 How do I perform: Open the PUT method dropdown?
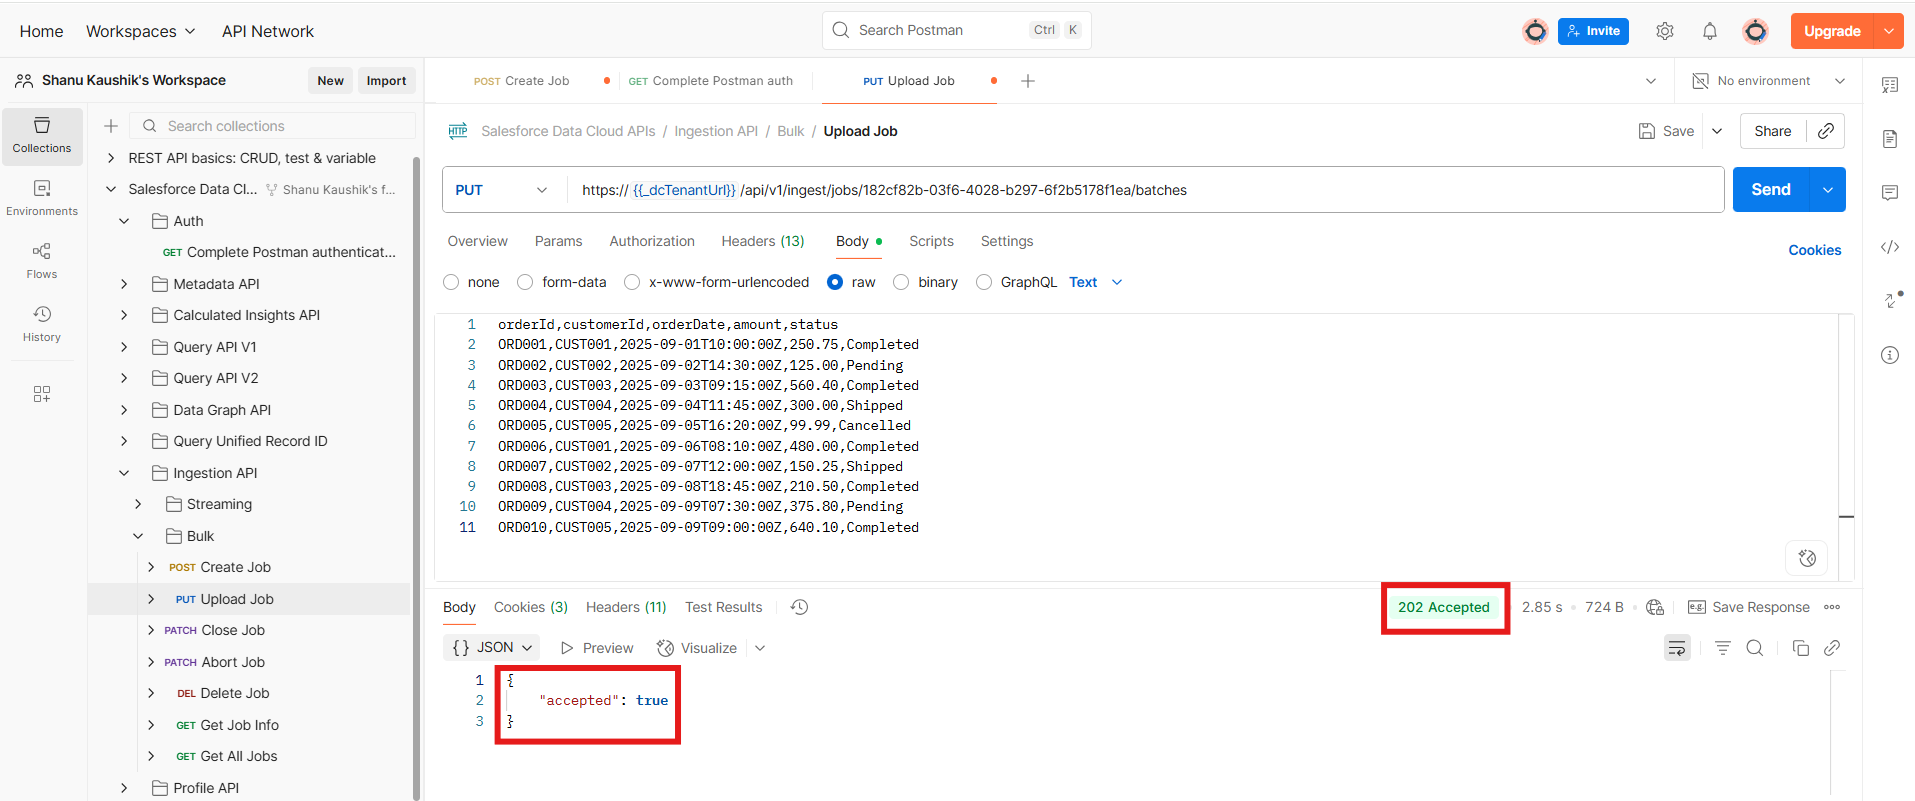[502, 190]
